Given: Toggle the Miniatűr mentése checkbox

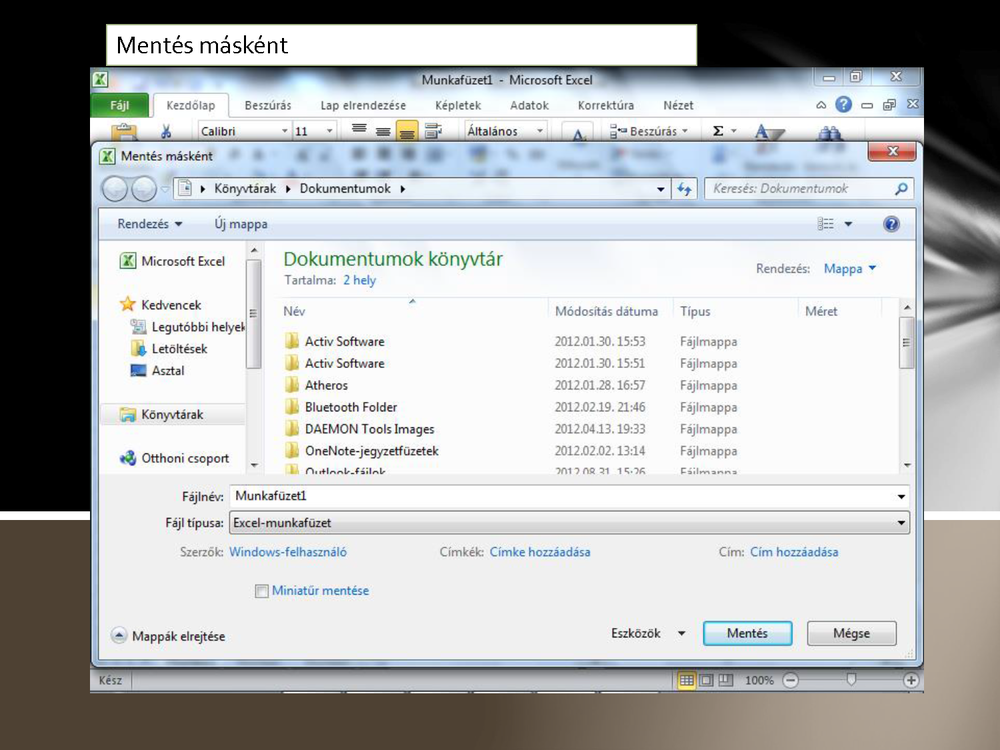Looking at the screenshot, I should click(x=261, y=591).
